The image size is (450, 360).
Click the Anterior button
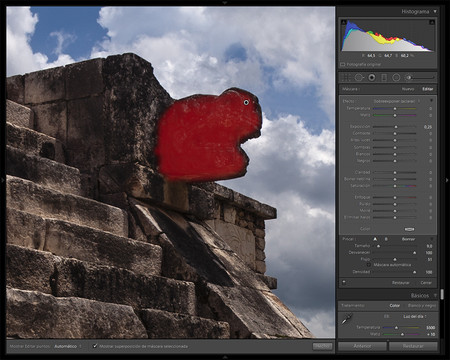[x=363, y=346]
